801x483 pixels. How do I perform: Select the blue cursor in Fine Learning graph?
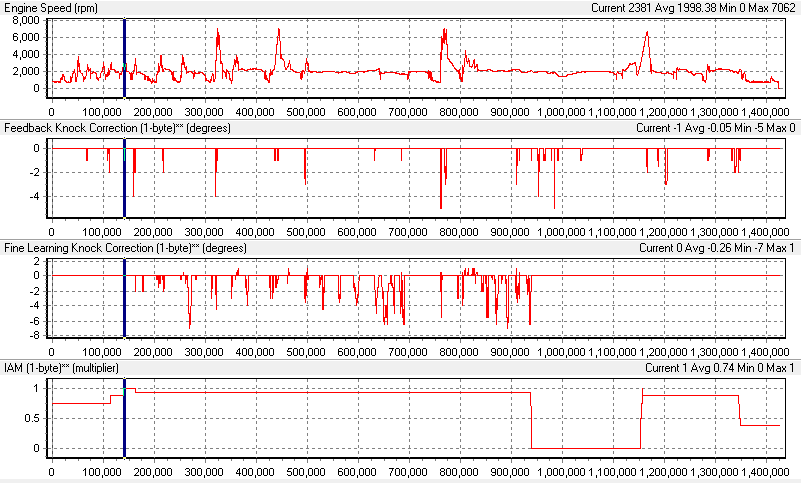pos(124,297)
